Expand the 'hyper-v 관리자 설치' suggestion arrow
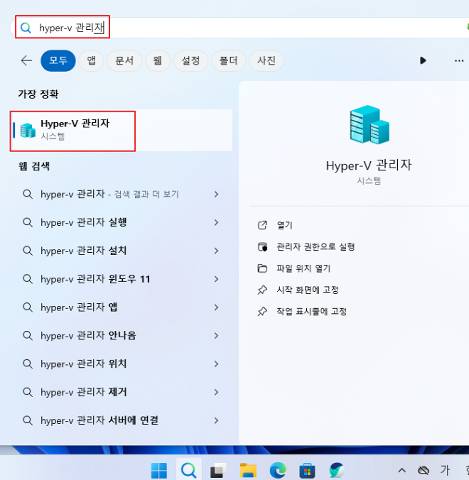This screenshot has width=469, height=480. [216, 251]
